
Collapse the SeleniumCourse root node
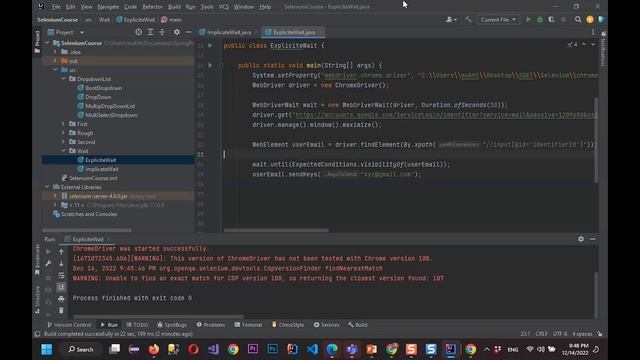(x=48, y=43)
